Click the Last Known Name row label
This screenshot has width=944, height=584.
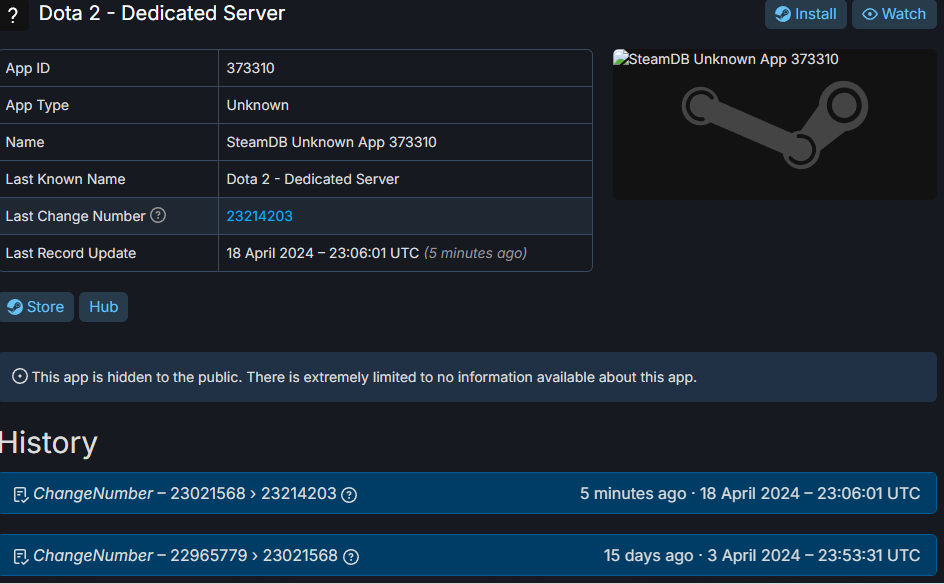pyautogui.click(x=66, y=179)
